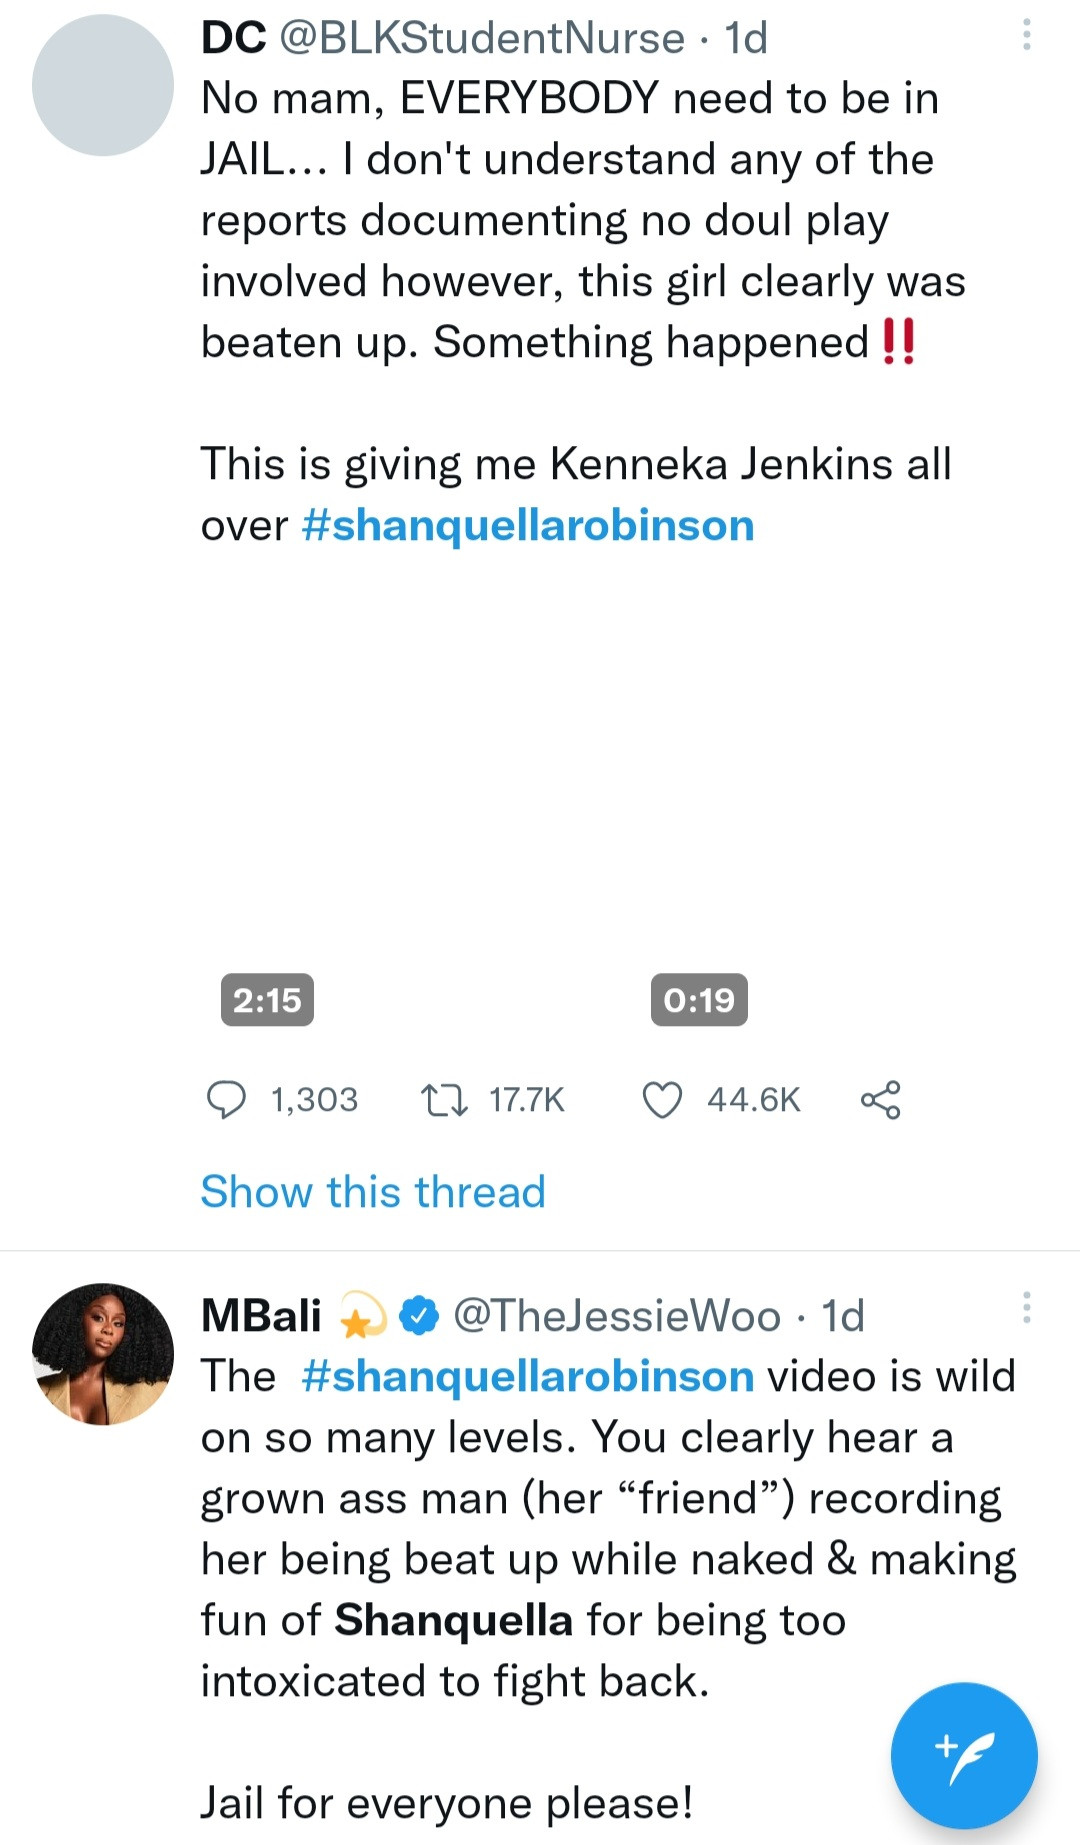
Task: Open #shanquellarobinson hashtag in DC's tweet
Action: point(528,525)
